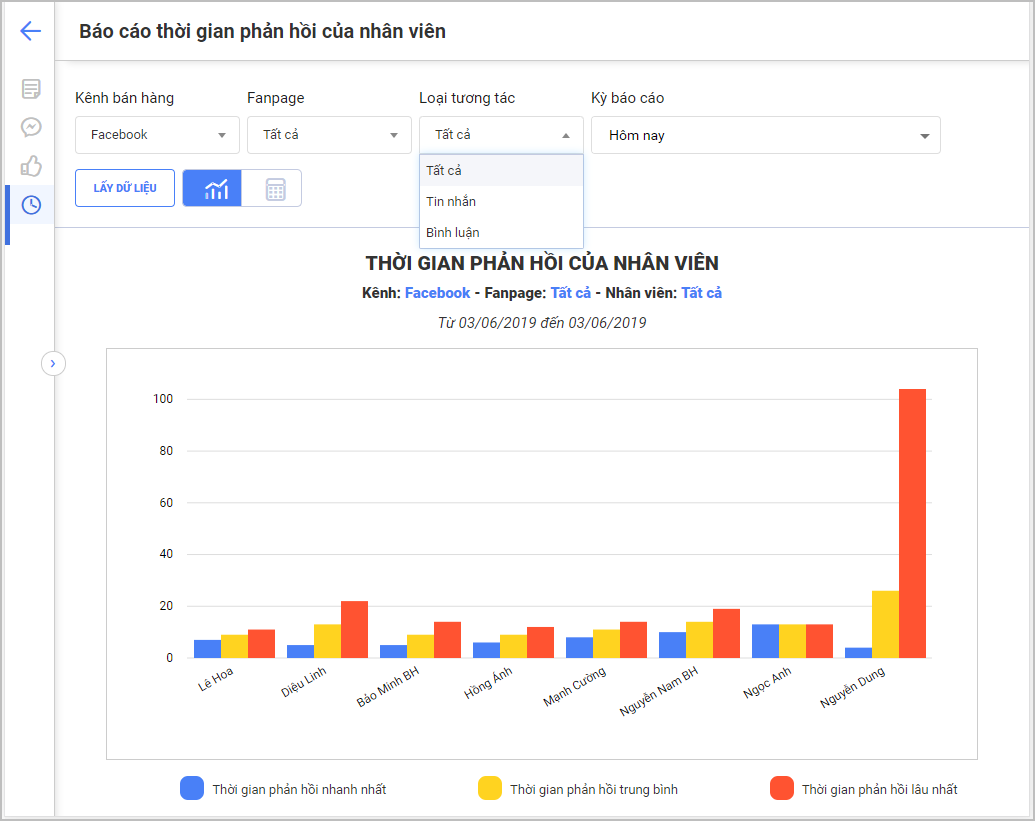Select the clock response-time sidebar icon
Screen dimensions: 1035x821
click(x=31, y=205)
